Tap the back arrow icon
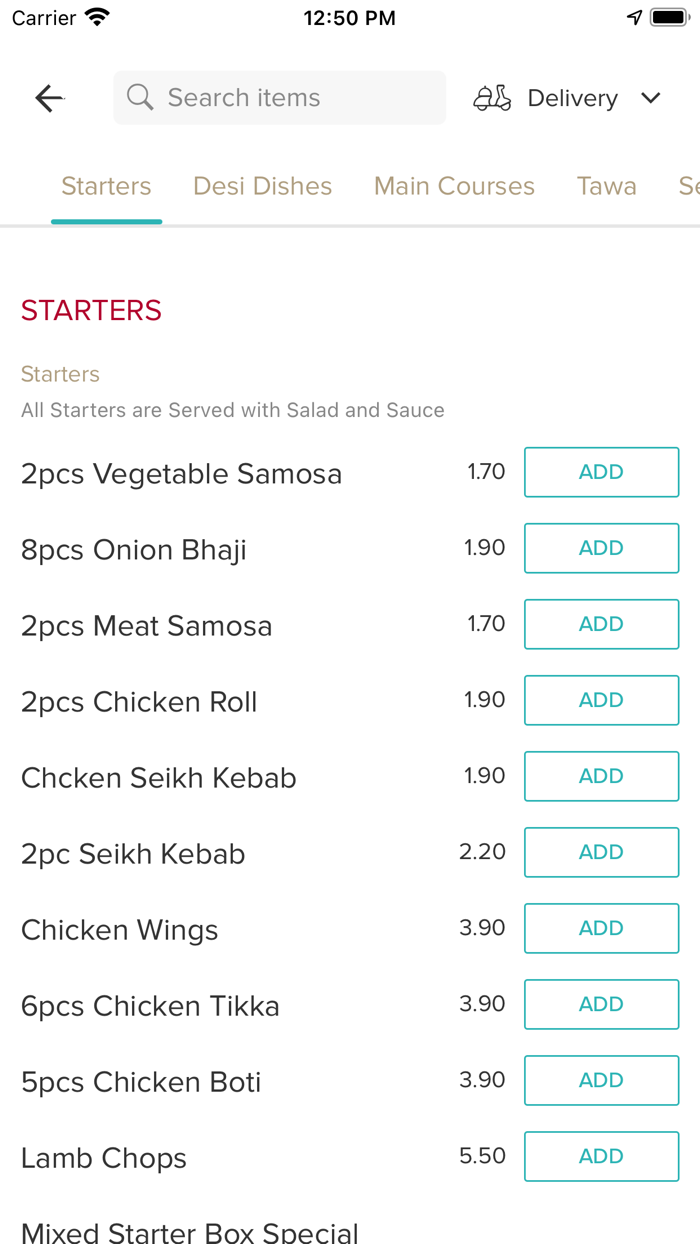 (49, 98)
